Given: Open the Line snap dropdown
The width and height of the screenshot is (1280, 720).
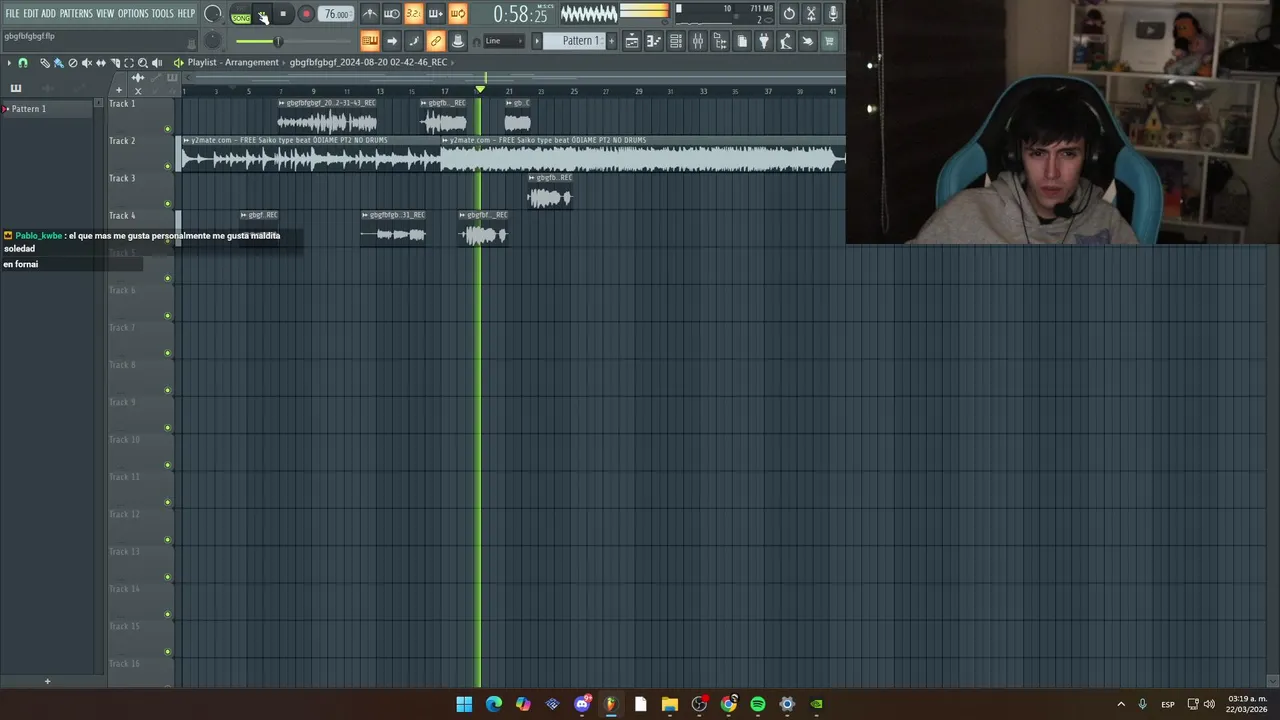Looking at the screenshot, I should [x=503, y=41].
